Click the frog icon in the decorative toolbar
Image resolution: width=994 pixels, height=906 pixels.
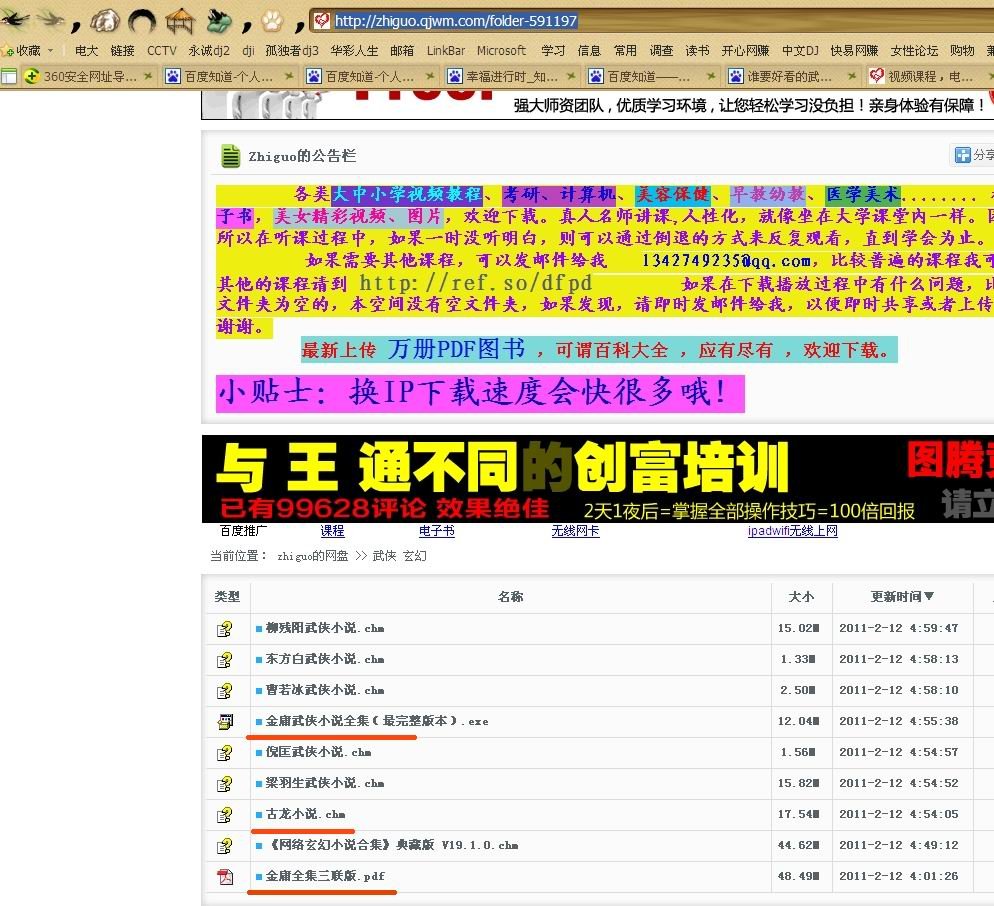pyautogui.click(x=218, y=19)
